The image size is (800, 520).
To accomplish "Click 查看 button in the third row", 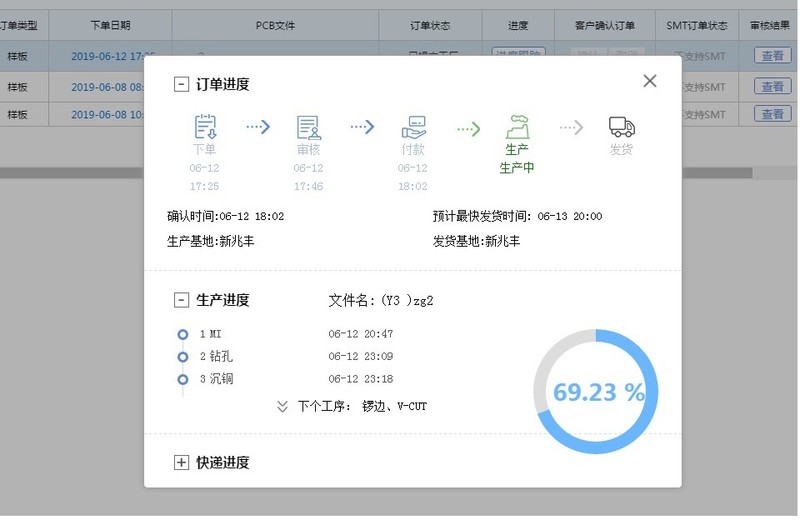I will 772,114.
